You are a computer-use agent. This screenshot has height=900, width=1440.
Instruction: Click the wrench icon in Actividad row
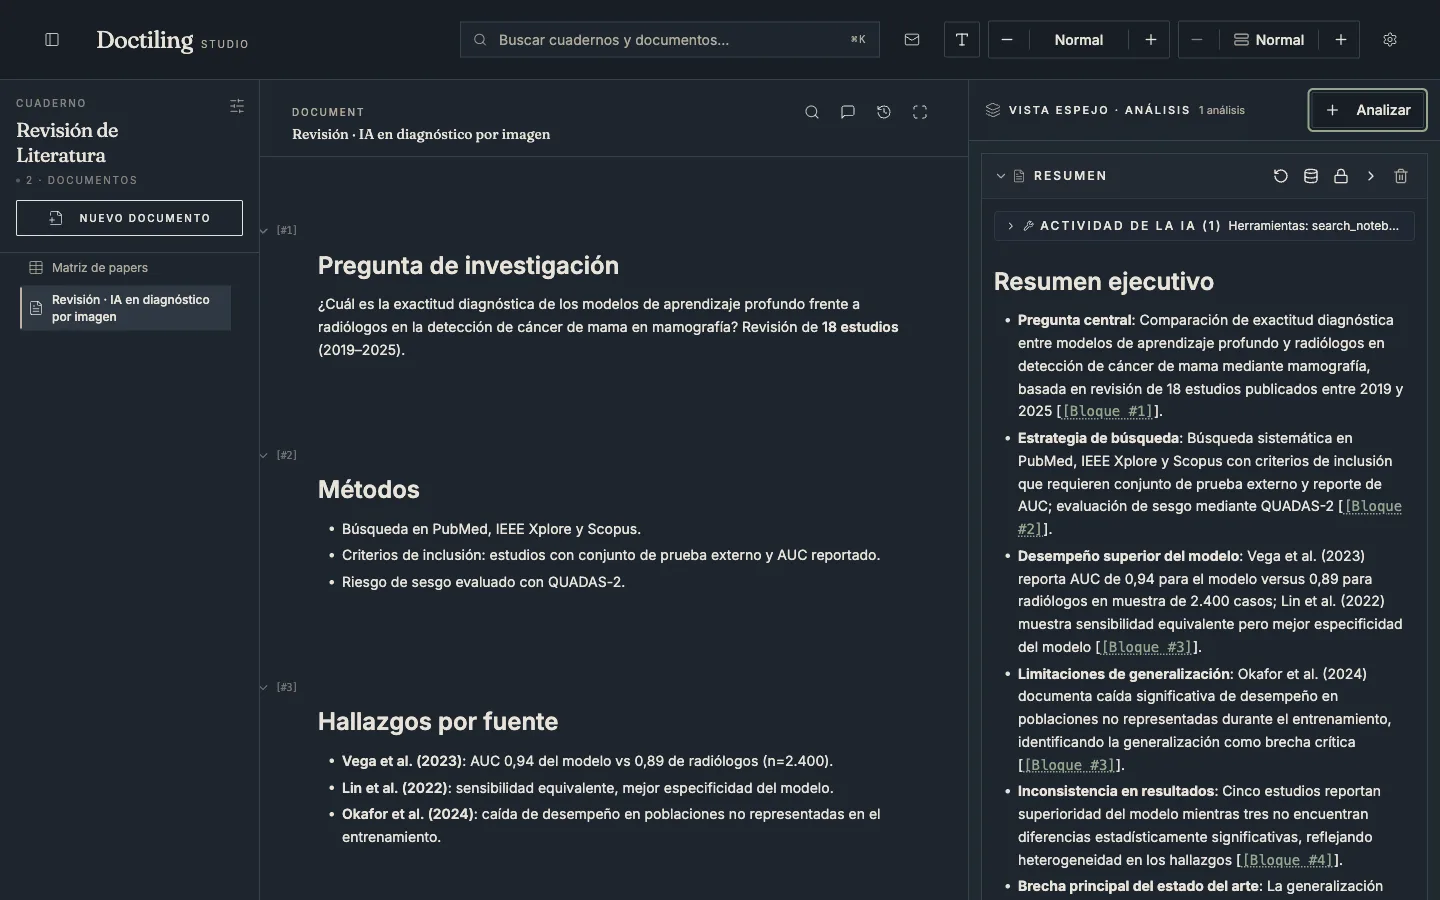pos(1028,226)
